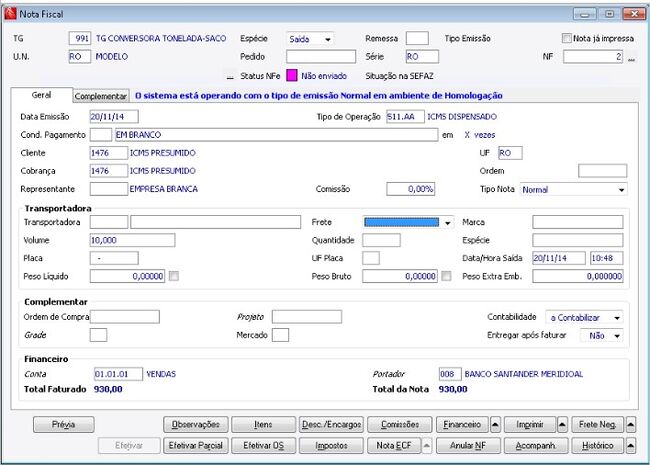The height and width of the screenshot is (465, 650).
Task: Select the Geral tab
Action: point(41,95)
